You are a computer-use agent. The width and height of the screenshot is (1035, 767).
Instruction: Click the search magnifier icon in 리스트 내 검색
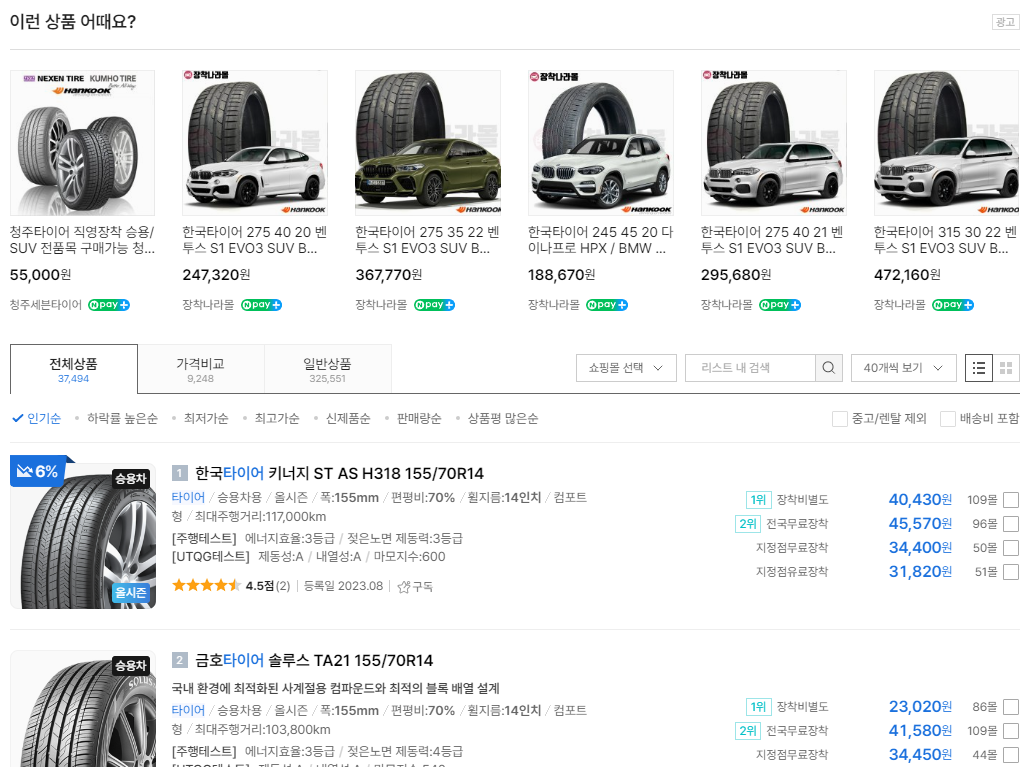tap(828, 368)
